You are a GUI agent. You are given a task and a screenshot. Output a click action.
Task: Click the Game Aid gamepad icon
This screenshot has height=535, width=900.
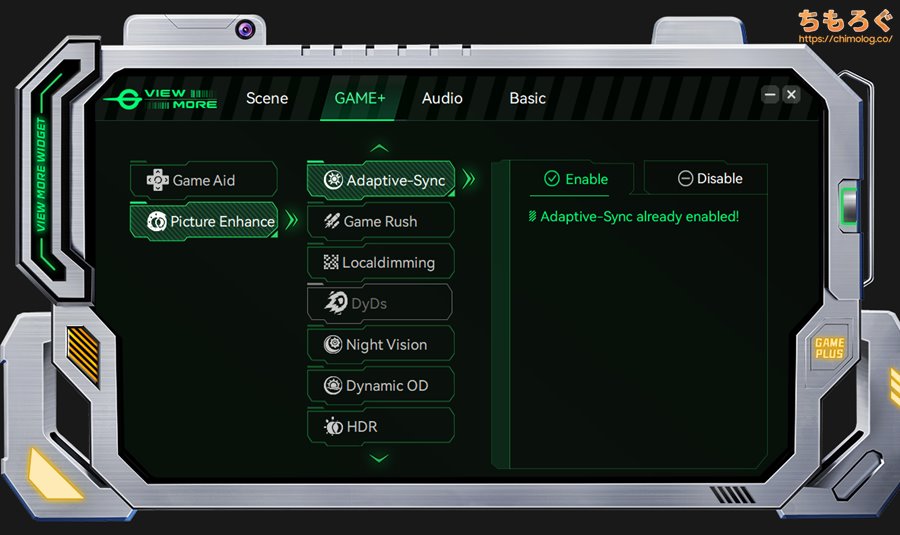click(x=158, y=181)
